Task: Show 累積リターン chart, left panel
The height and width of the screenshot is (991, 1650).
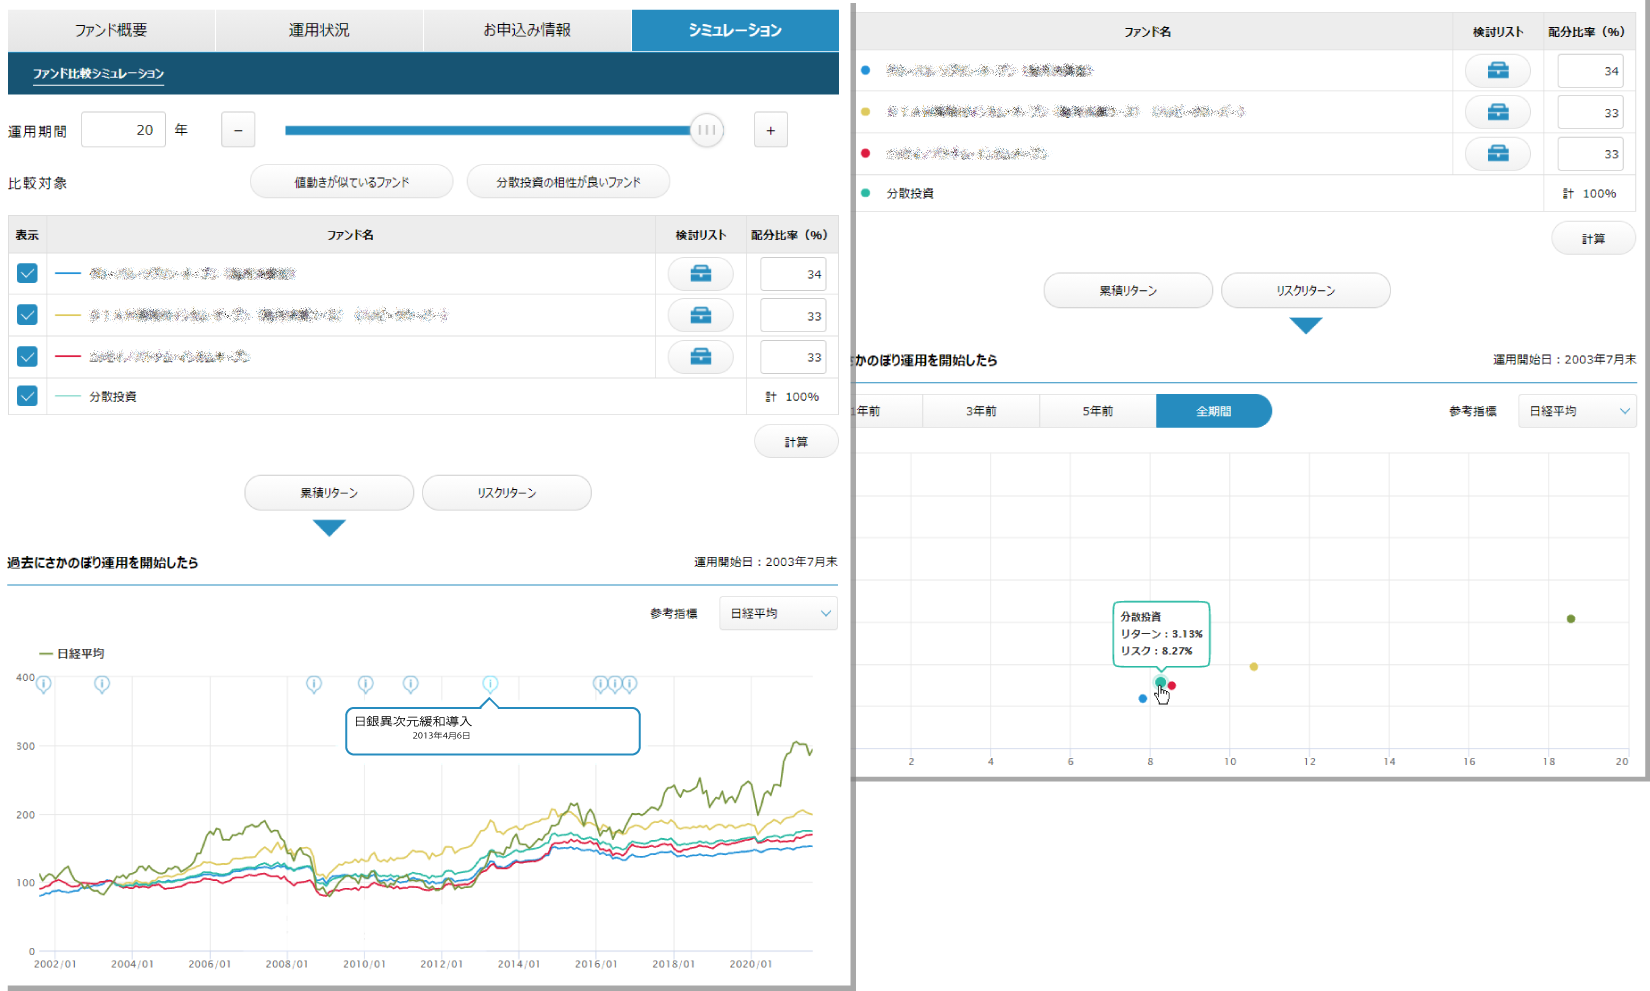Action: 329,493
